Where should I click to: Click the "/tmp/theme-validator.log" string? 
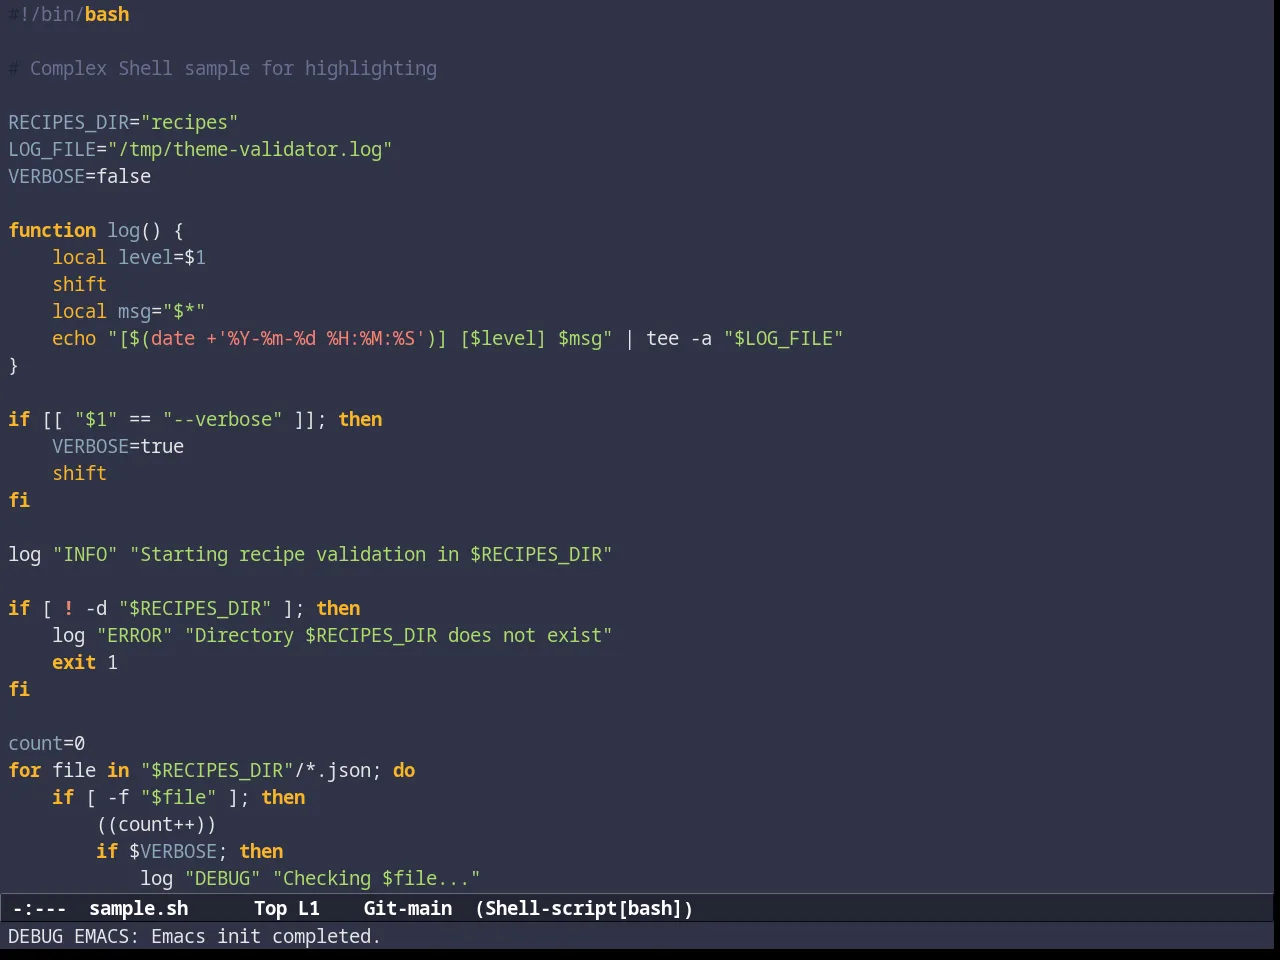click(250, 149)
